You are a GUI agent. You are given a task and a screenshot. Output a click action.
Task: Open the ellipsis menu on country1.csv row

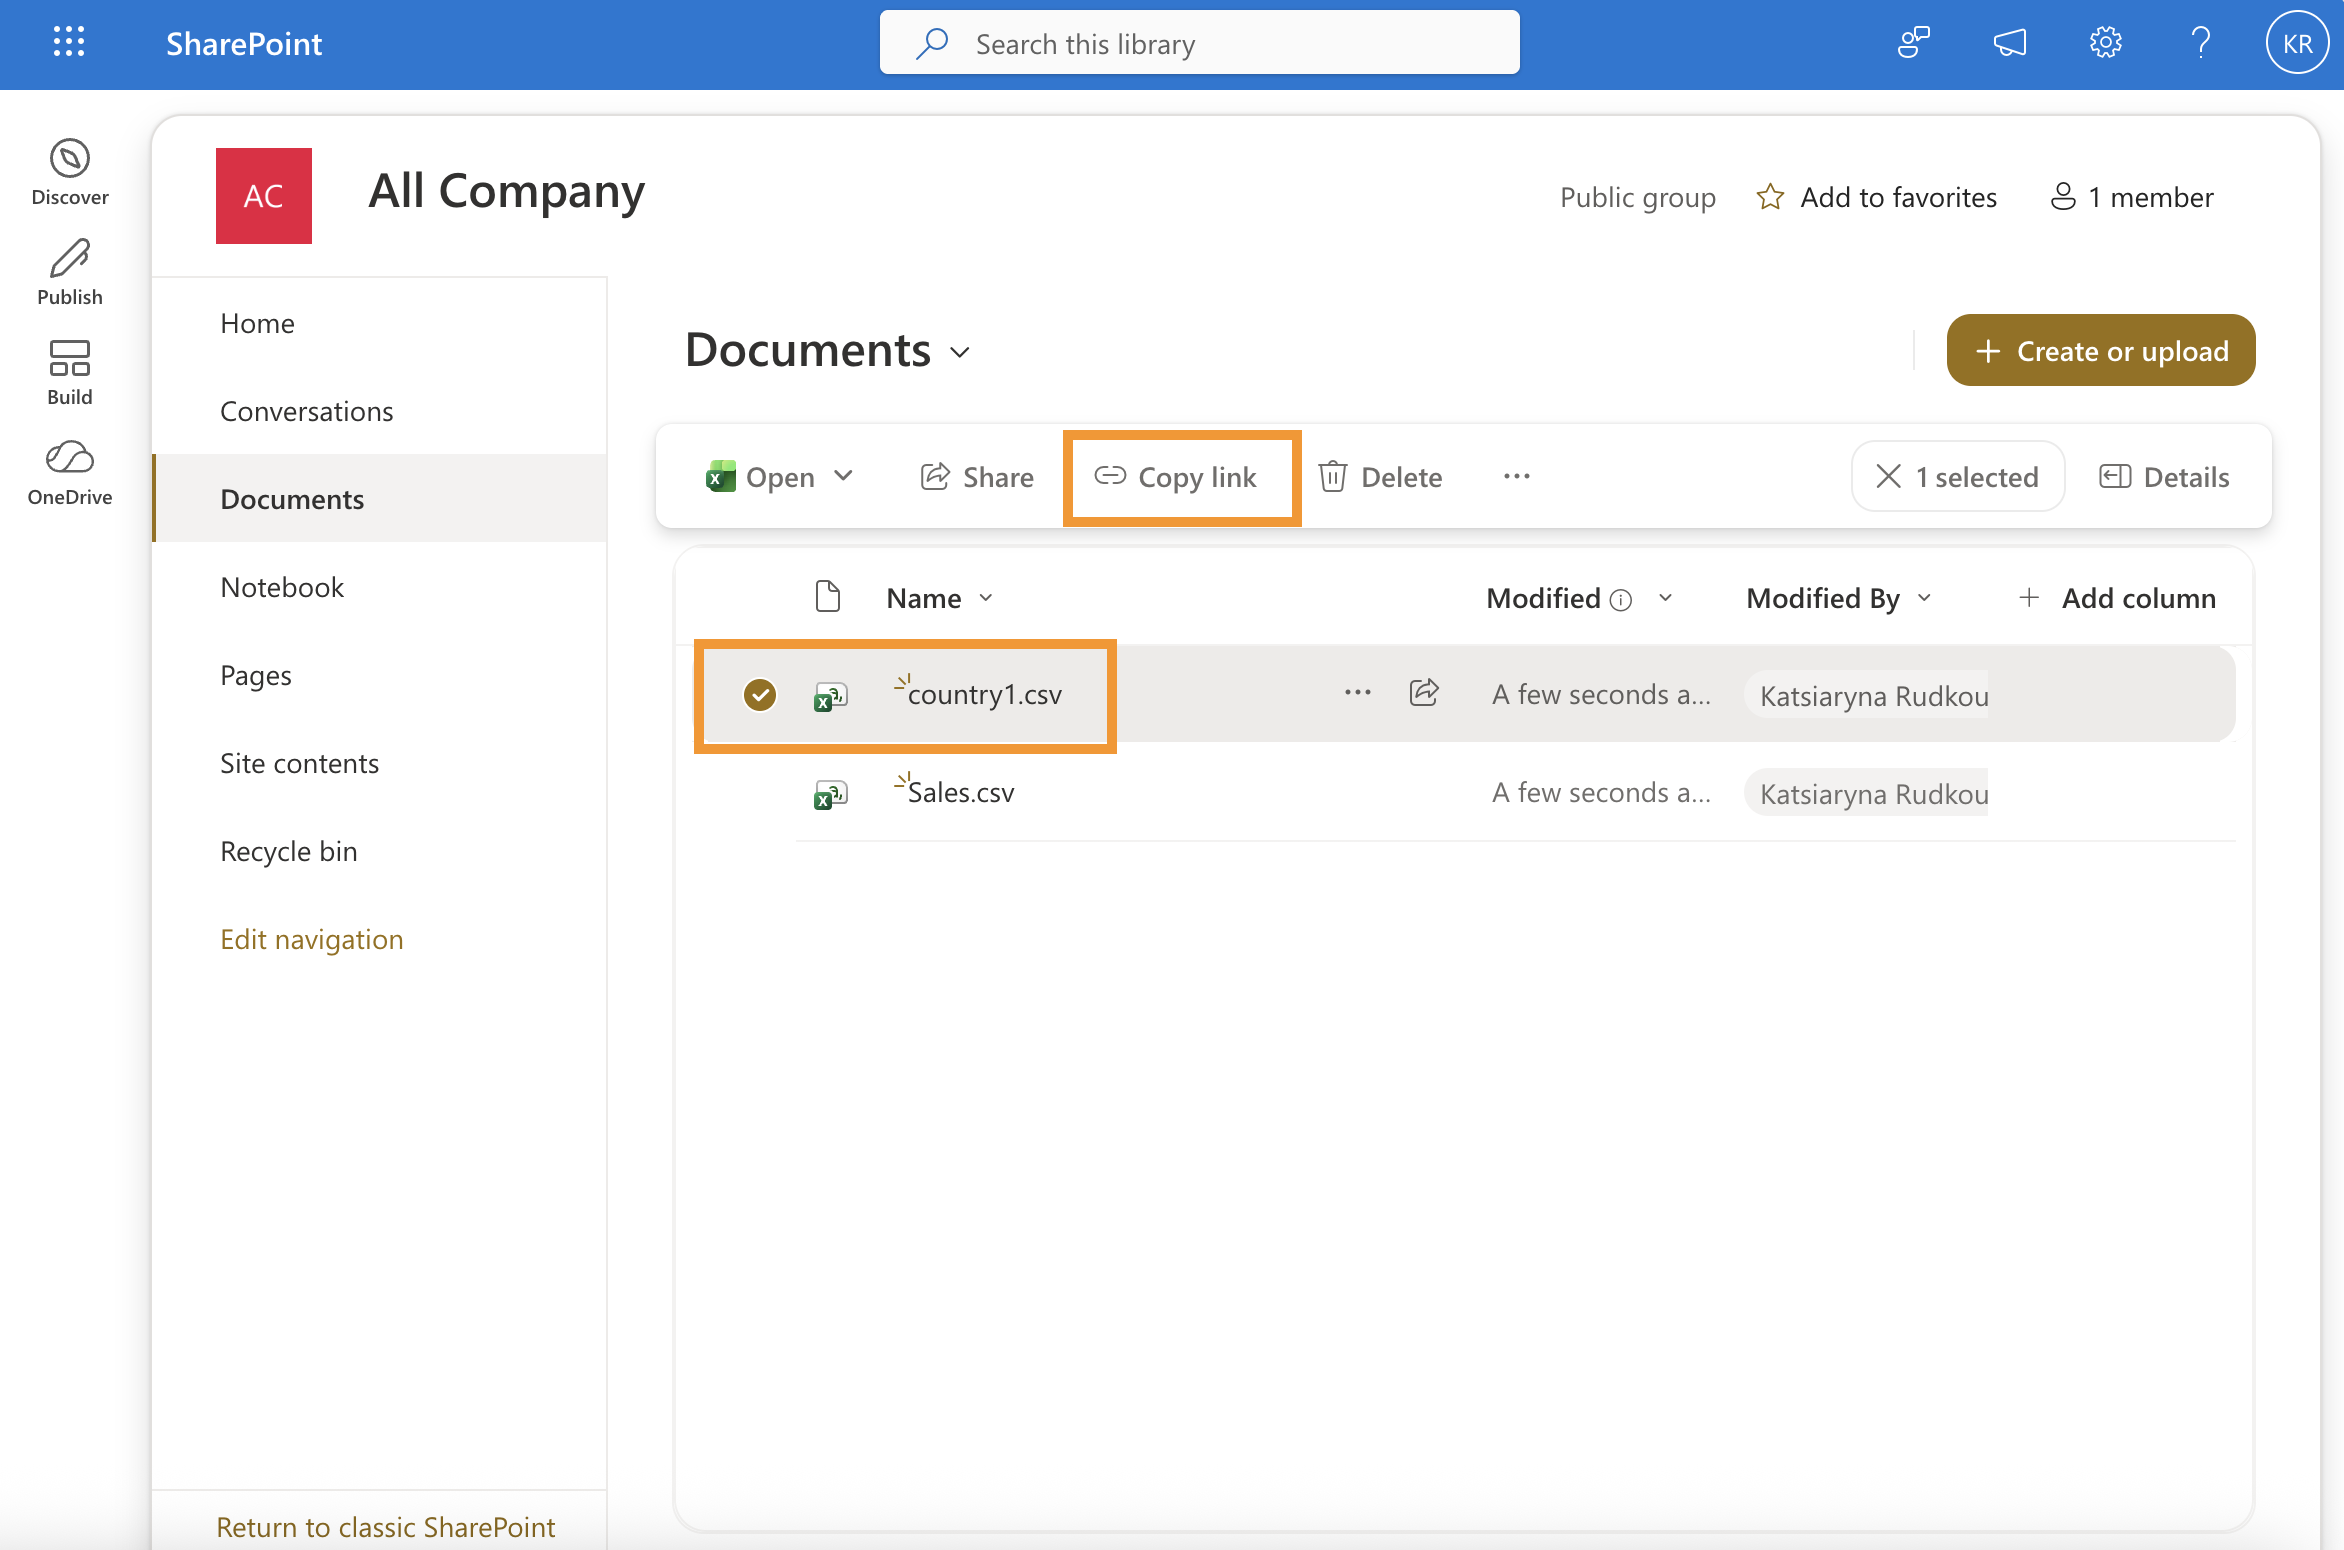click(x=1358, y=692)
